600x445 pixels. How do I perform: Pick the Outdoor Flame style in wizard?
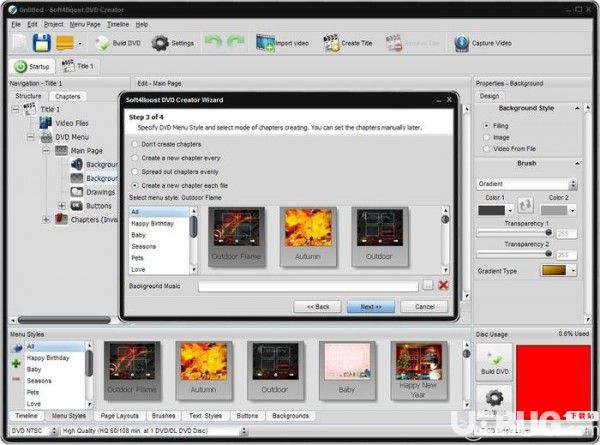[236, 236]
